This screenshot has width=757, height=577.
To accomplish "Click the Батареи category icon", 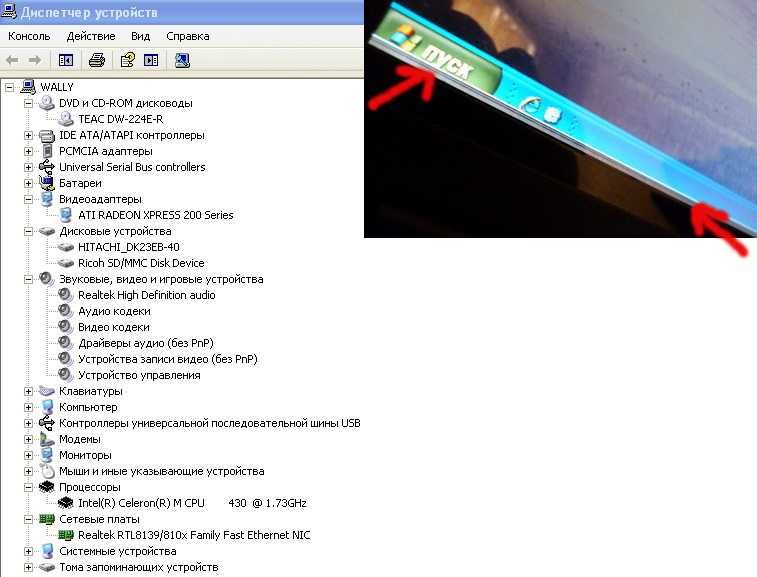I will [47, 183].
